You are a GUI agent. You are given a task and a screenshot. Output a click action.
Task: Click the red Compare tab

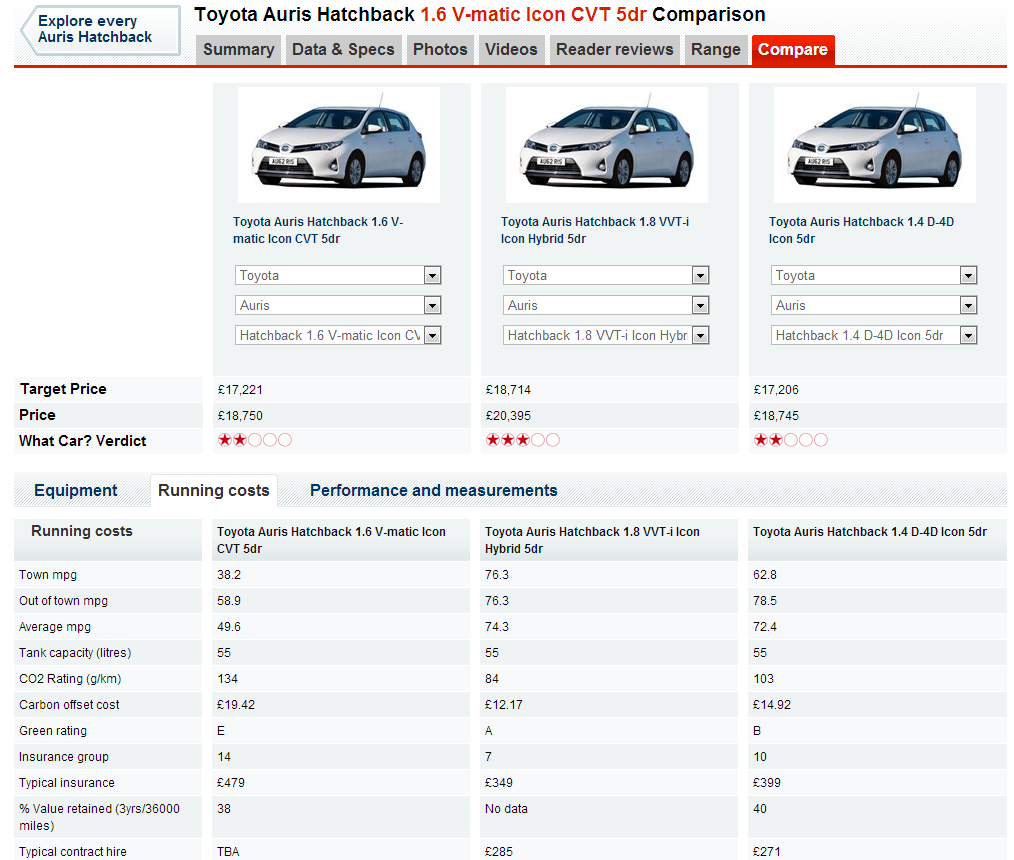point(792,50)
